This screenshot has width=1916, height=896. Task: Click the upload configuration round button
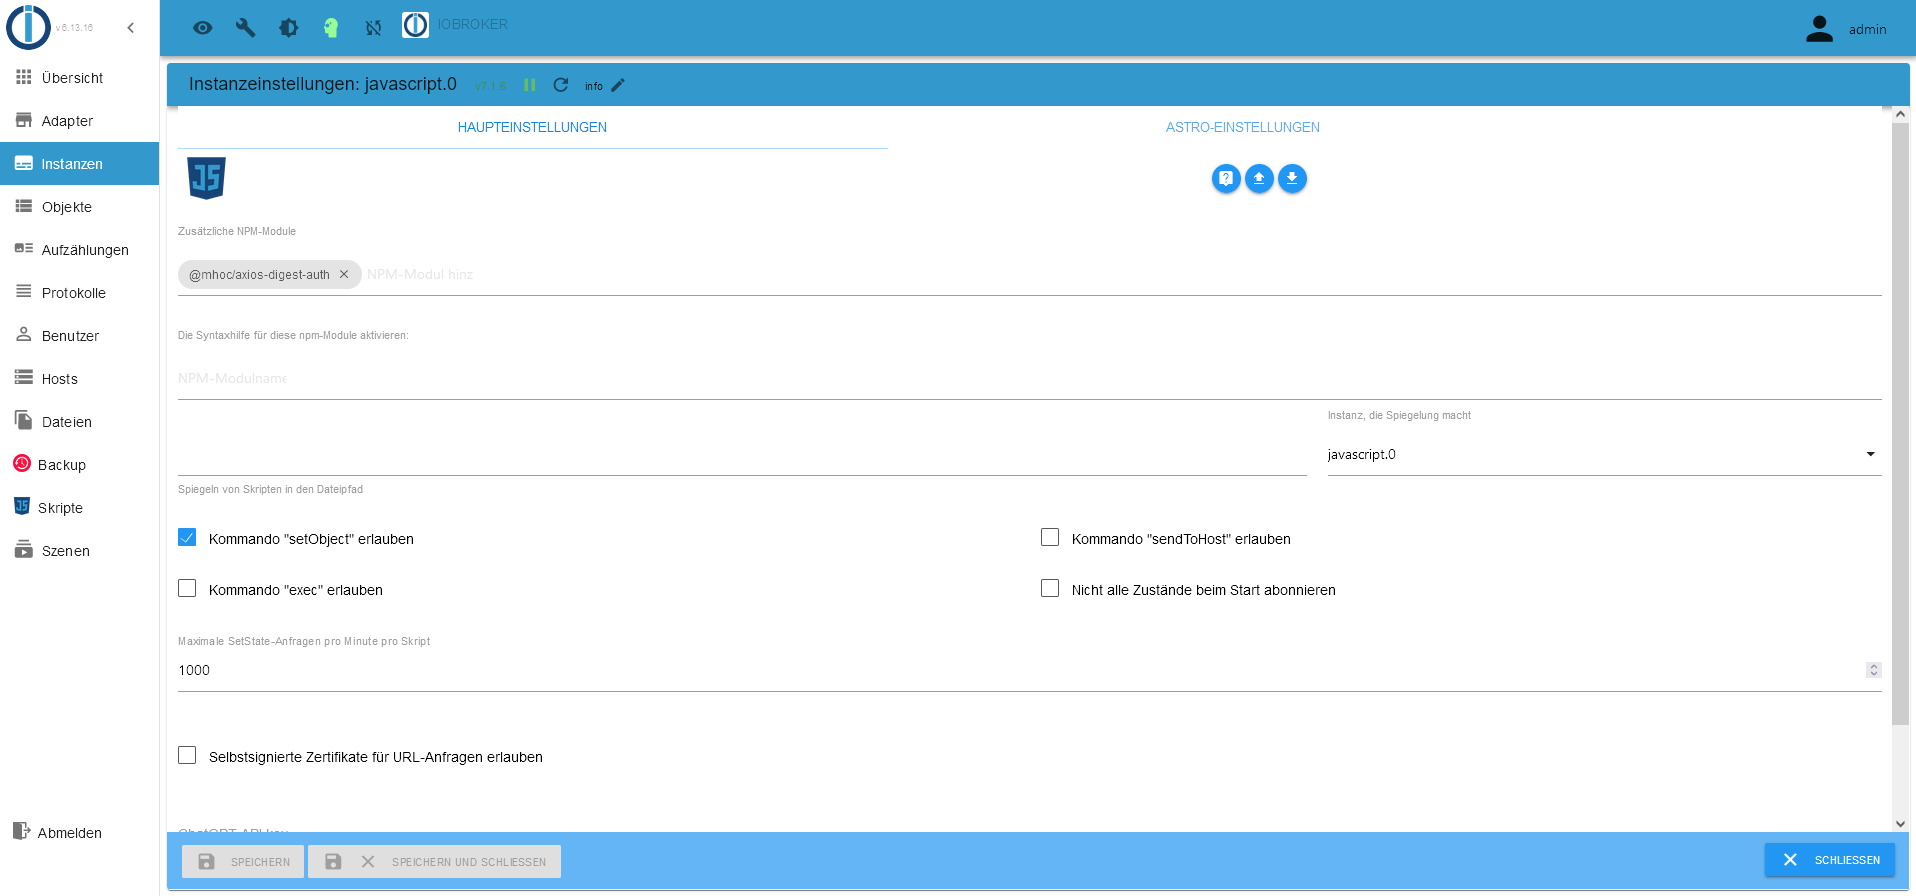1259,178
